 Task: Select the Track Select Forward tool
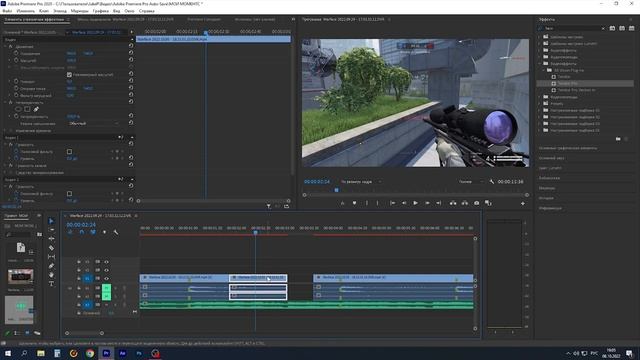point(51,230)
